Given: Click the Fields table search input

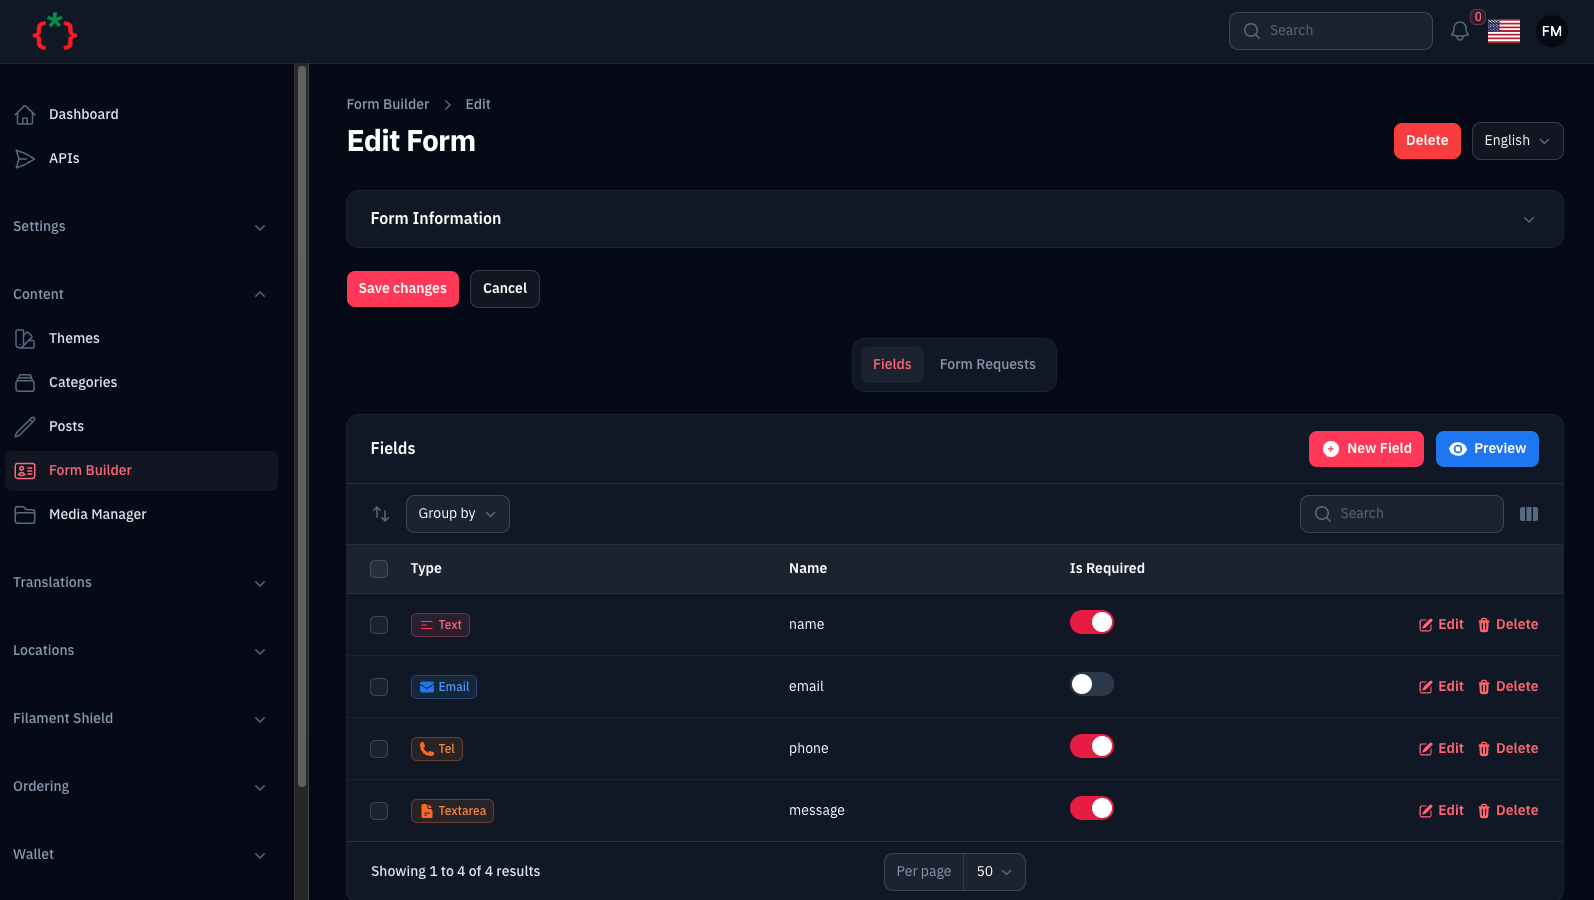Looking at the screenshot, I should point(1402,514).
